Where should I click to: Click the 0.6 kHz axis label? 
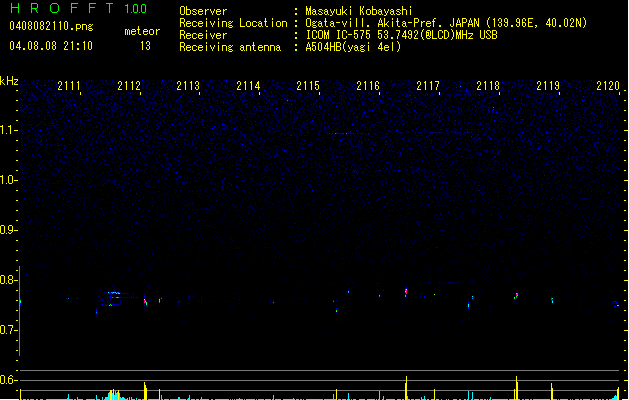[x=8, y=380]
